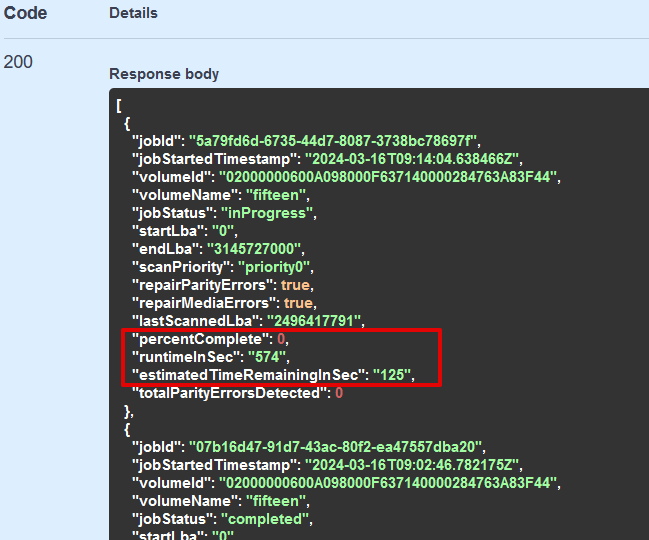Select the 'Code' column header
The image size is (649, 540).
click(25, 13)
